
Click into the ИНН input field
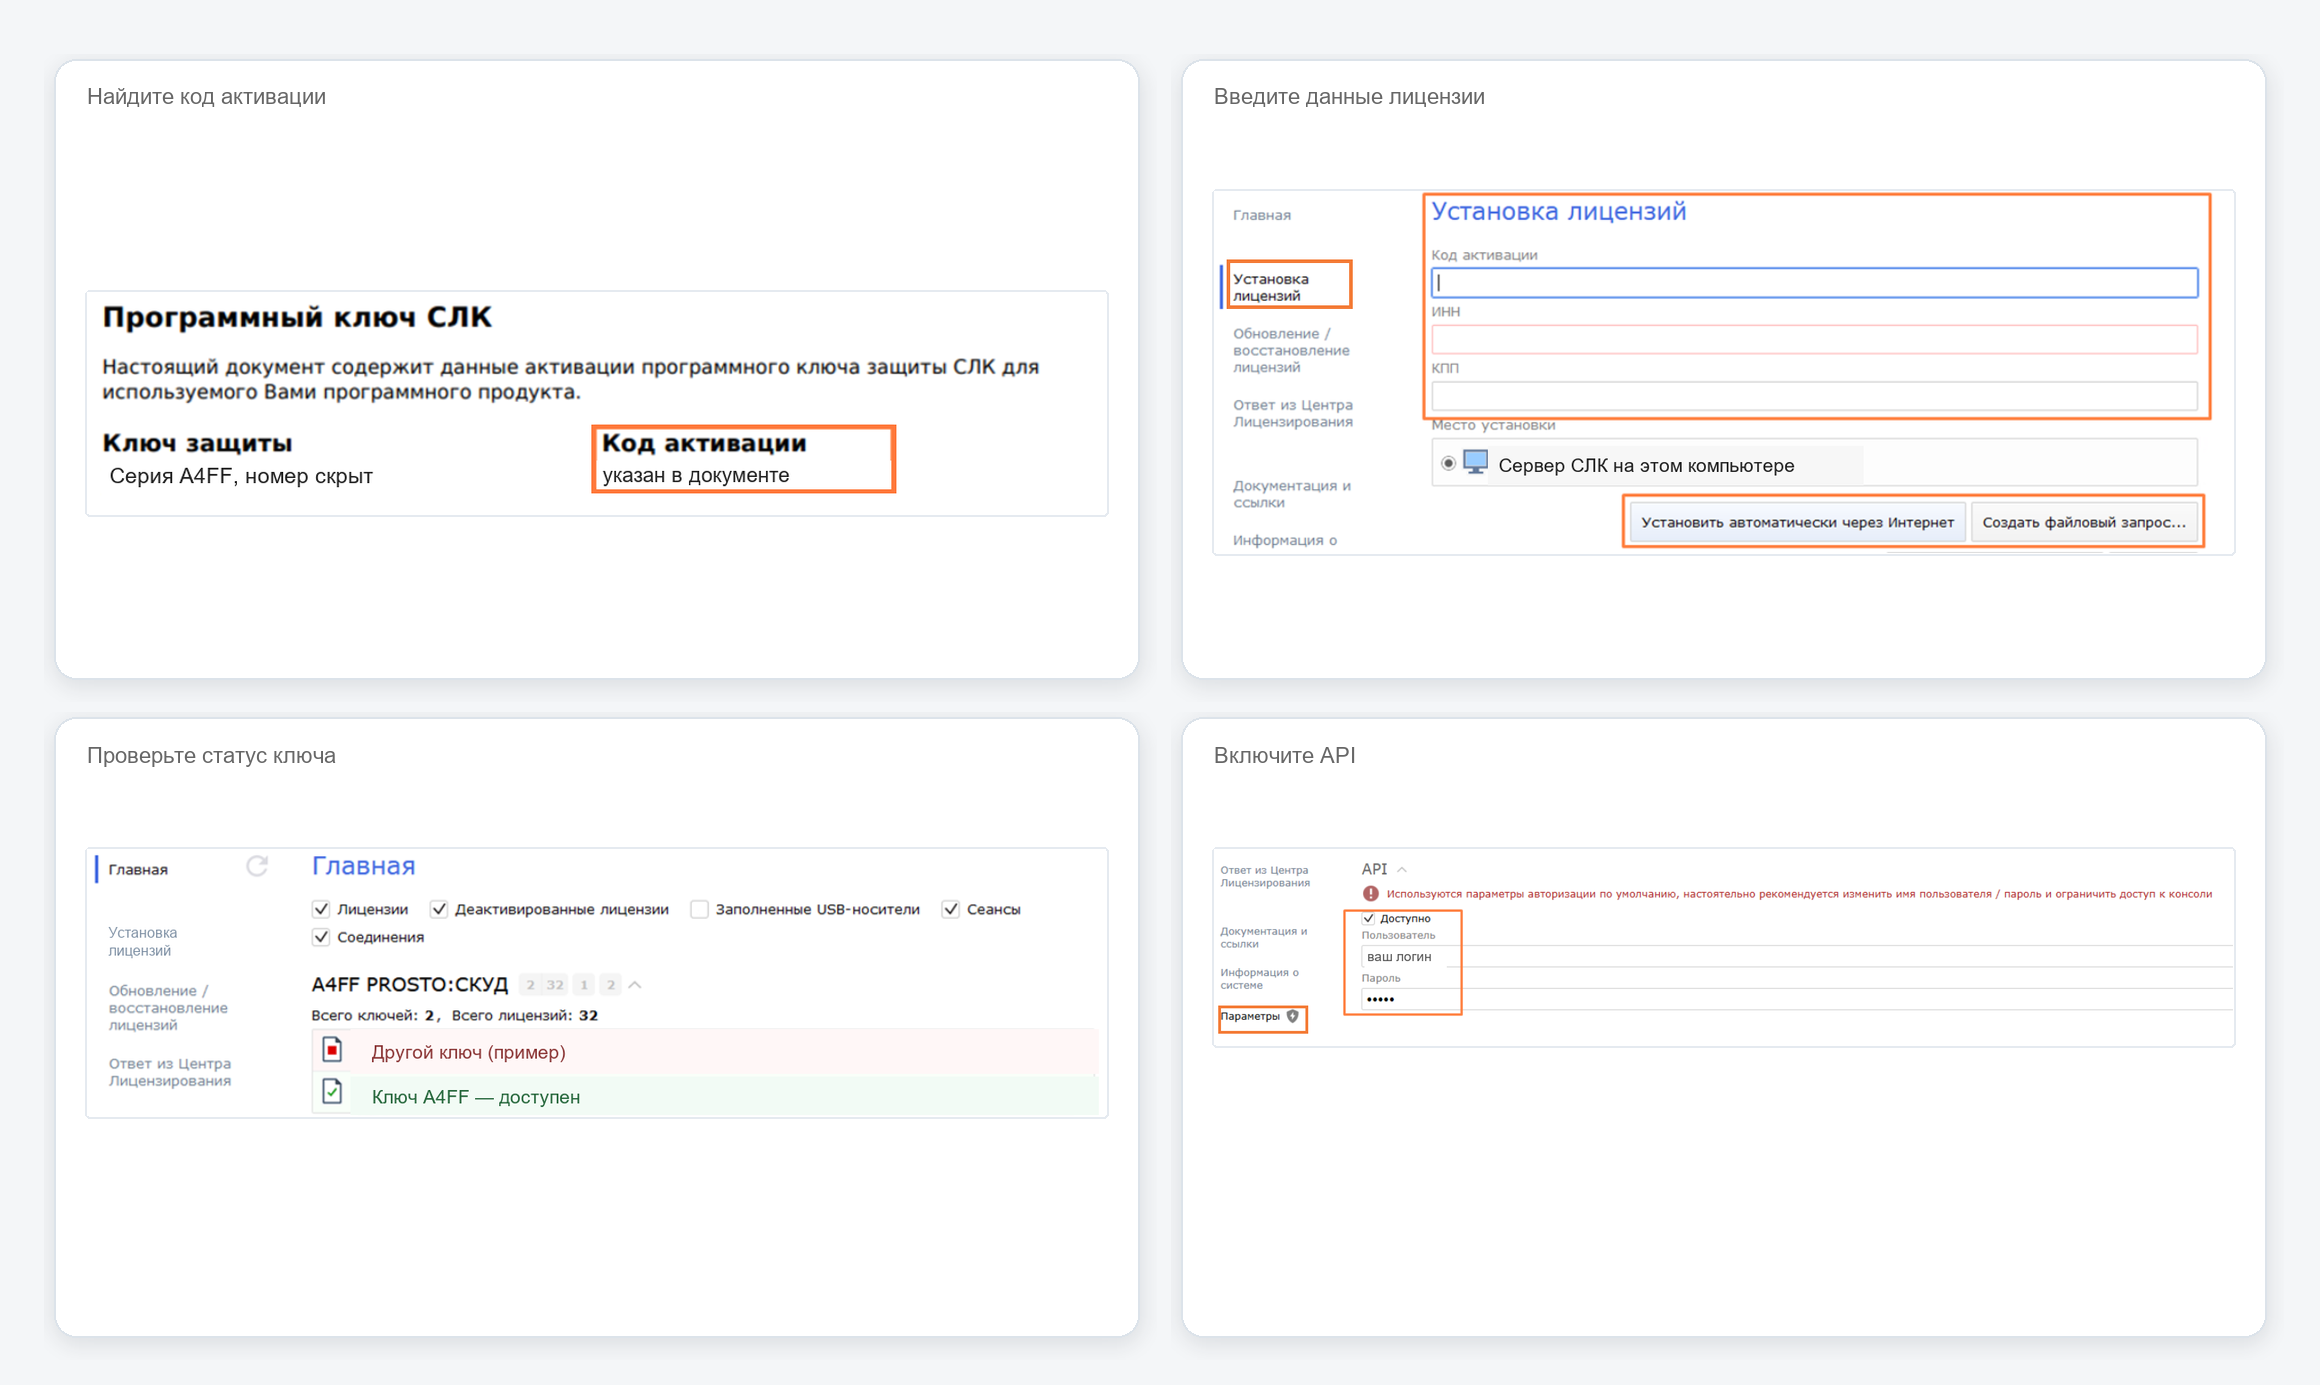pos(1814,339)
